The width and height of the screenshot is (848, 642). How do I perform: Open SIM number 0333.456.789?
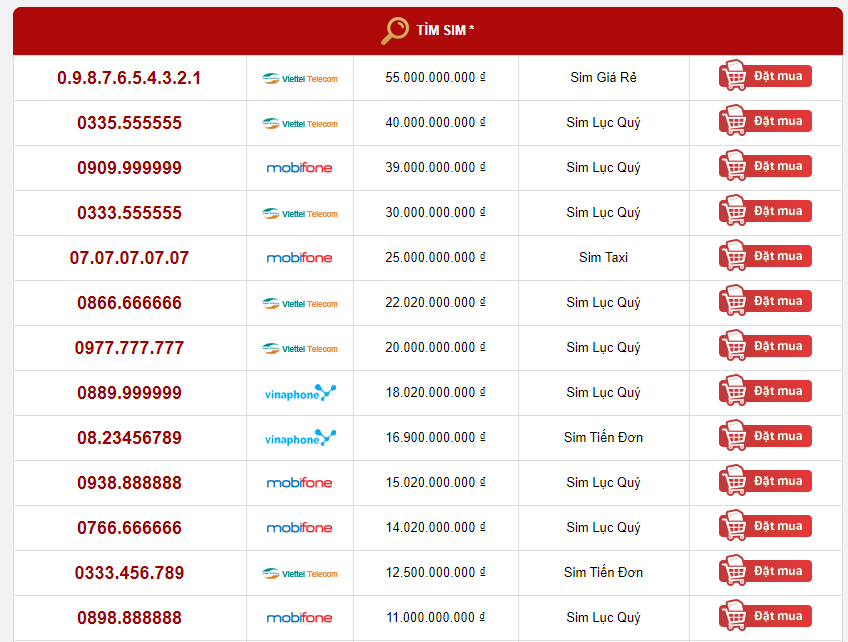[x=129, y=573]
